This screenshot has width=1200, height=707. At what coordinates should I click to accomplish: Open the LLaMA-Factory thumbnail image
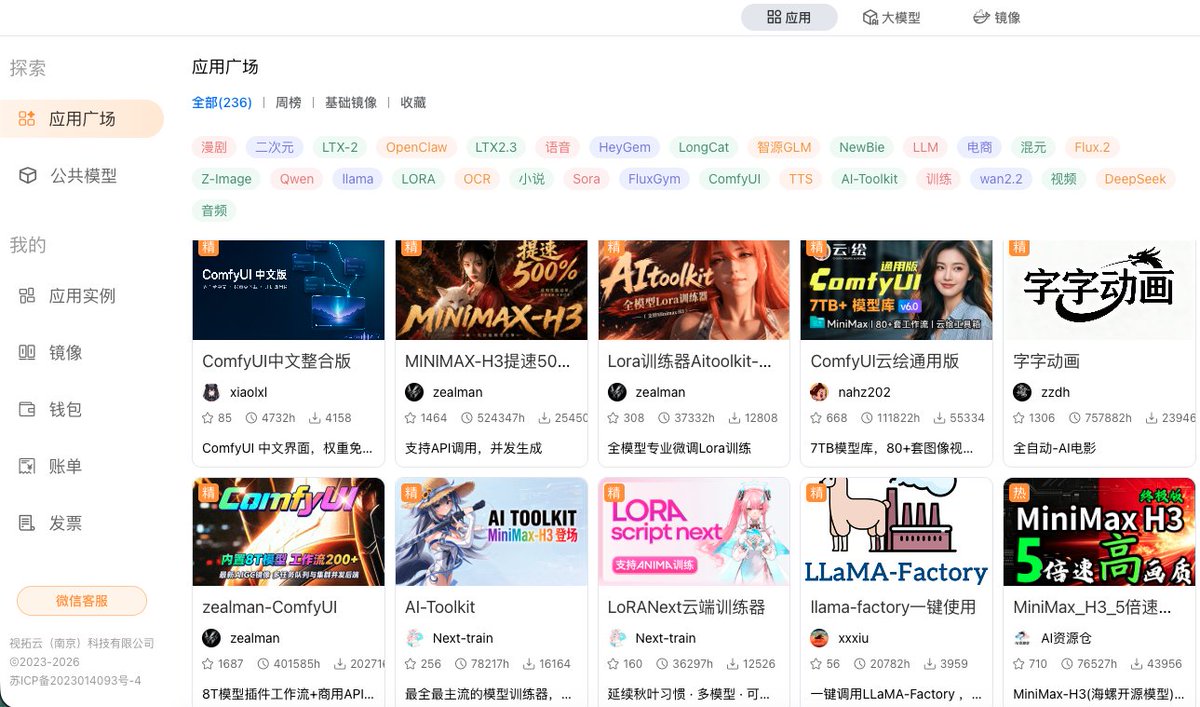(x=897, y=532)
